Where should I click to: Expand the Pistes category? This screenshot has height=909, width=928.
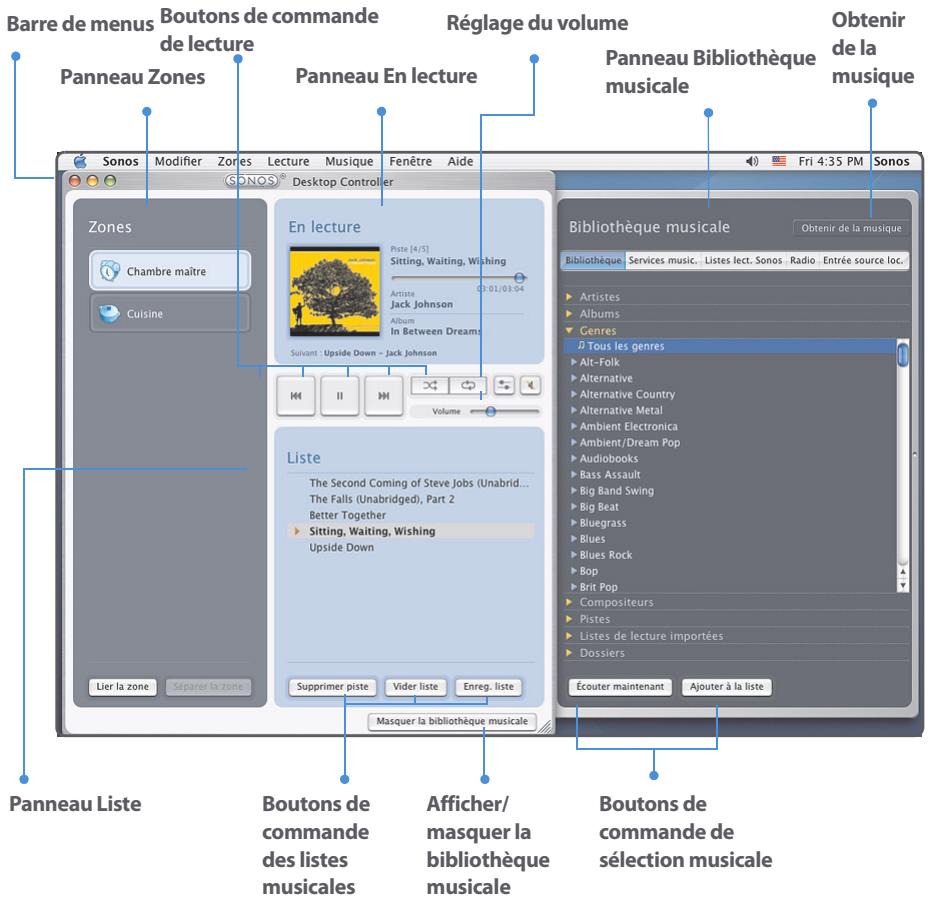point(569,619)
